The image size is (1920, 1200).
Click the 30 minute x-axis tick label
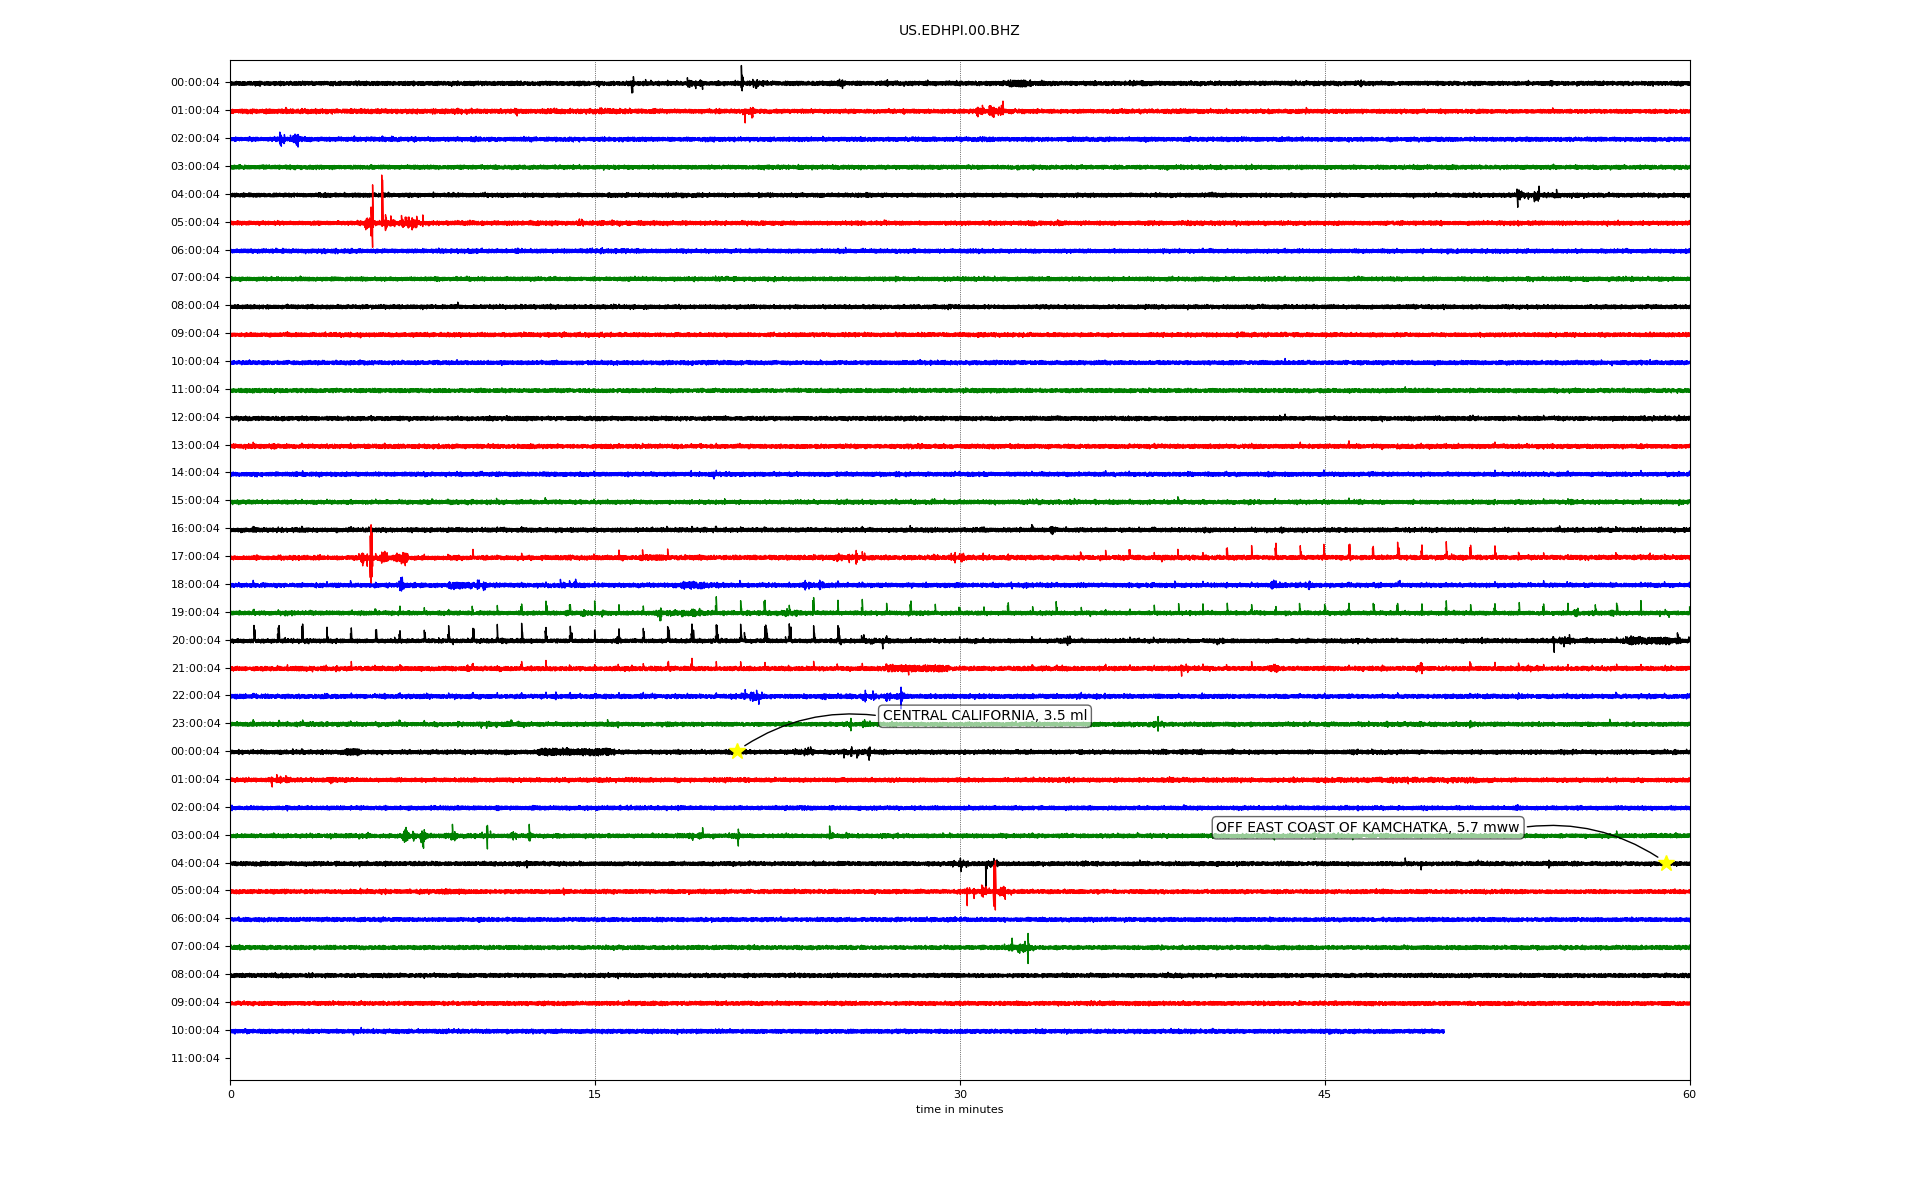[x=960, y=1094]
